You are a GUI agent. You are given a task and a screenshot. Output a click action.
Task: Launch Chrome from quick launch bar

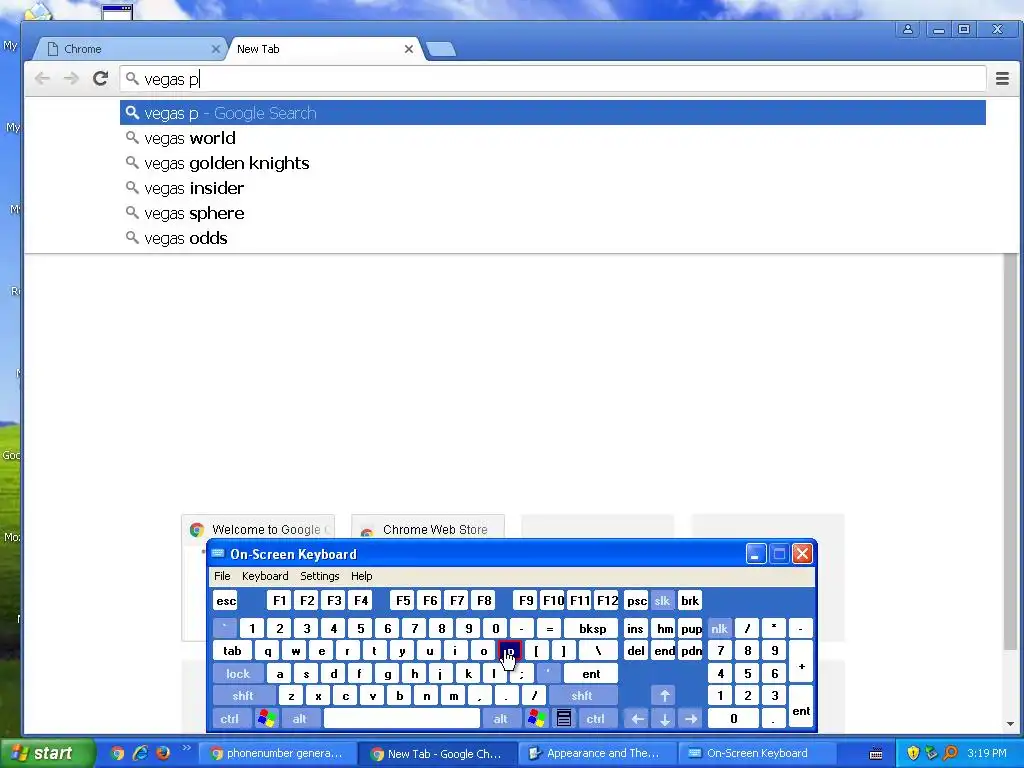click(x=117, y=754)
